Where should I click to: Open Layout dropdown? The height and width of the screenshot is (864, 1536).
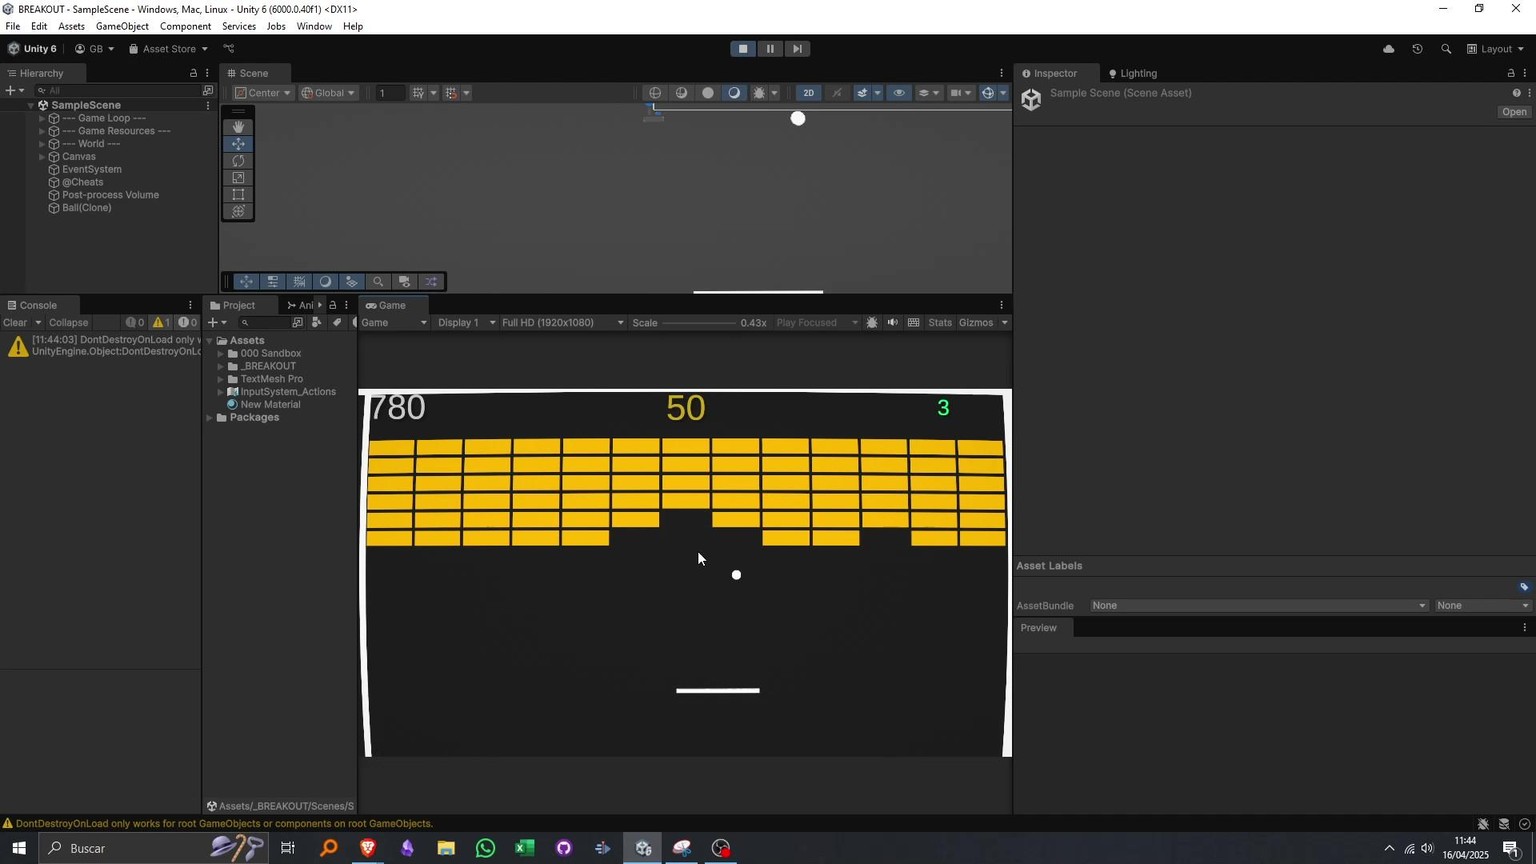coord(1496,49)
